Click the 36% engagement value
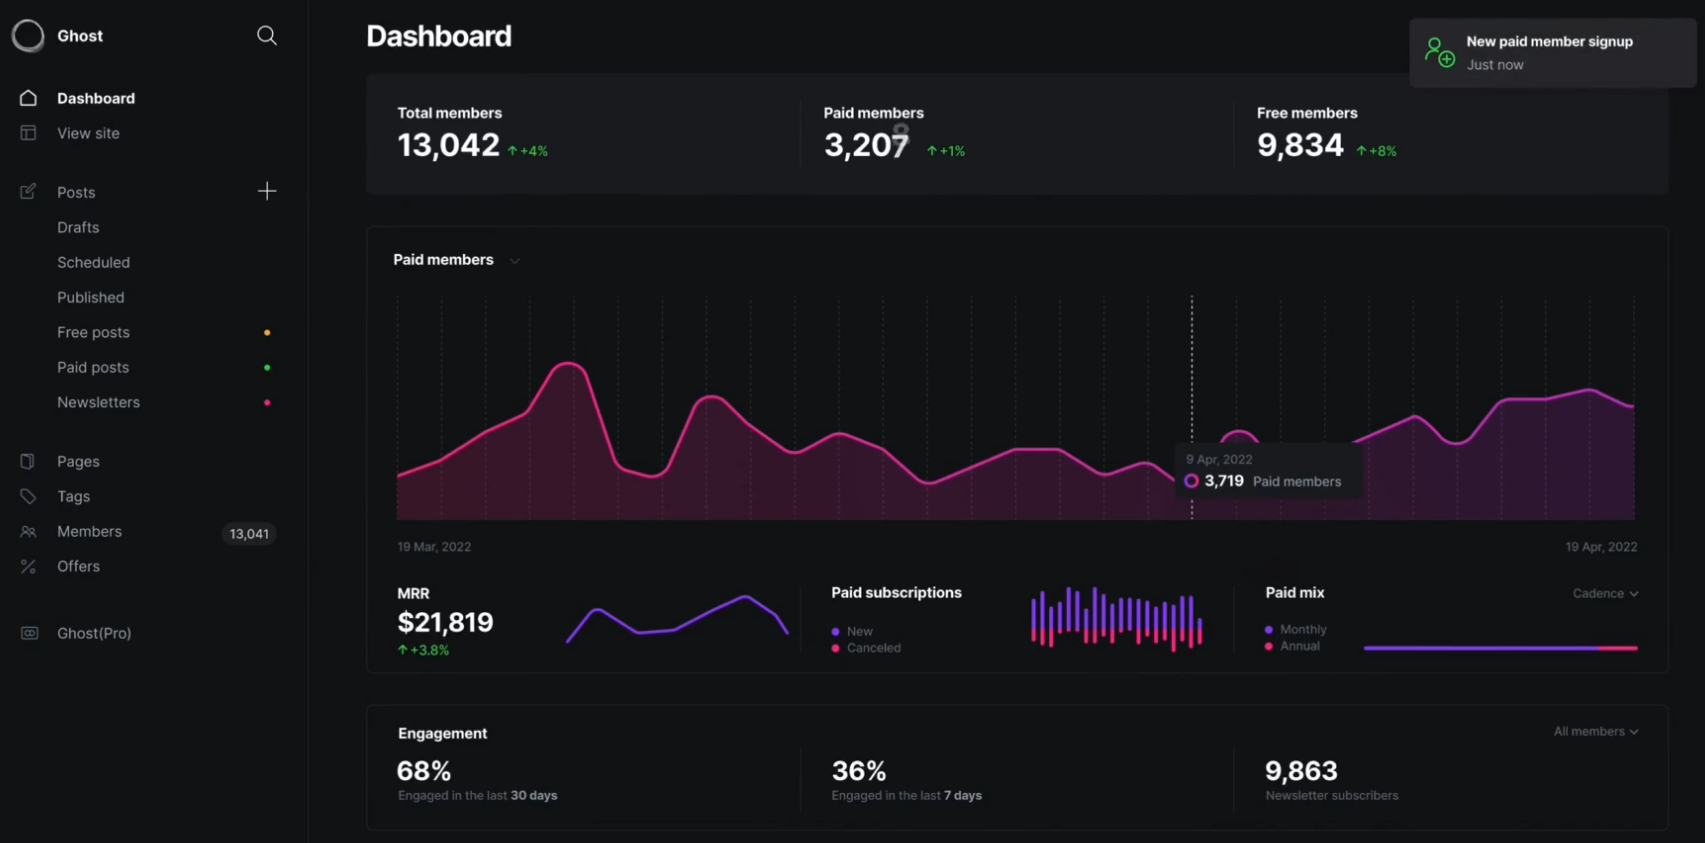The width and height of the screenshot is (1705, 843). pyautogui.click(x=859, y=771)
